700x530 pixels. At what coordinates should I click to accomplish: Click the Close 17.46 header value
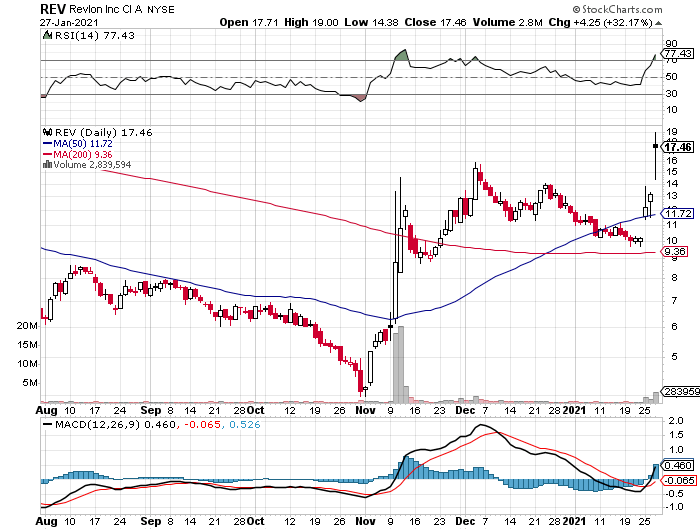click(435, 22)
